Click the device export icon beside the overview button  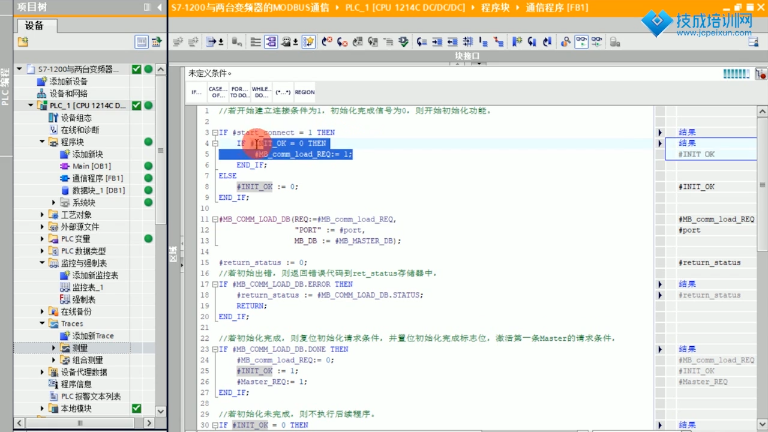point(157,42)
